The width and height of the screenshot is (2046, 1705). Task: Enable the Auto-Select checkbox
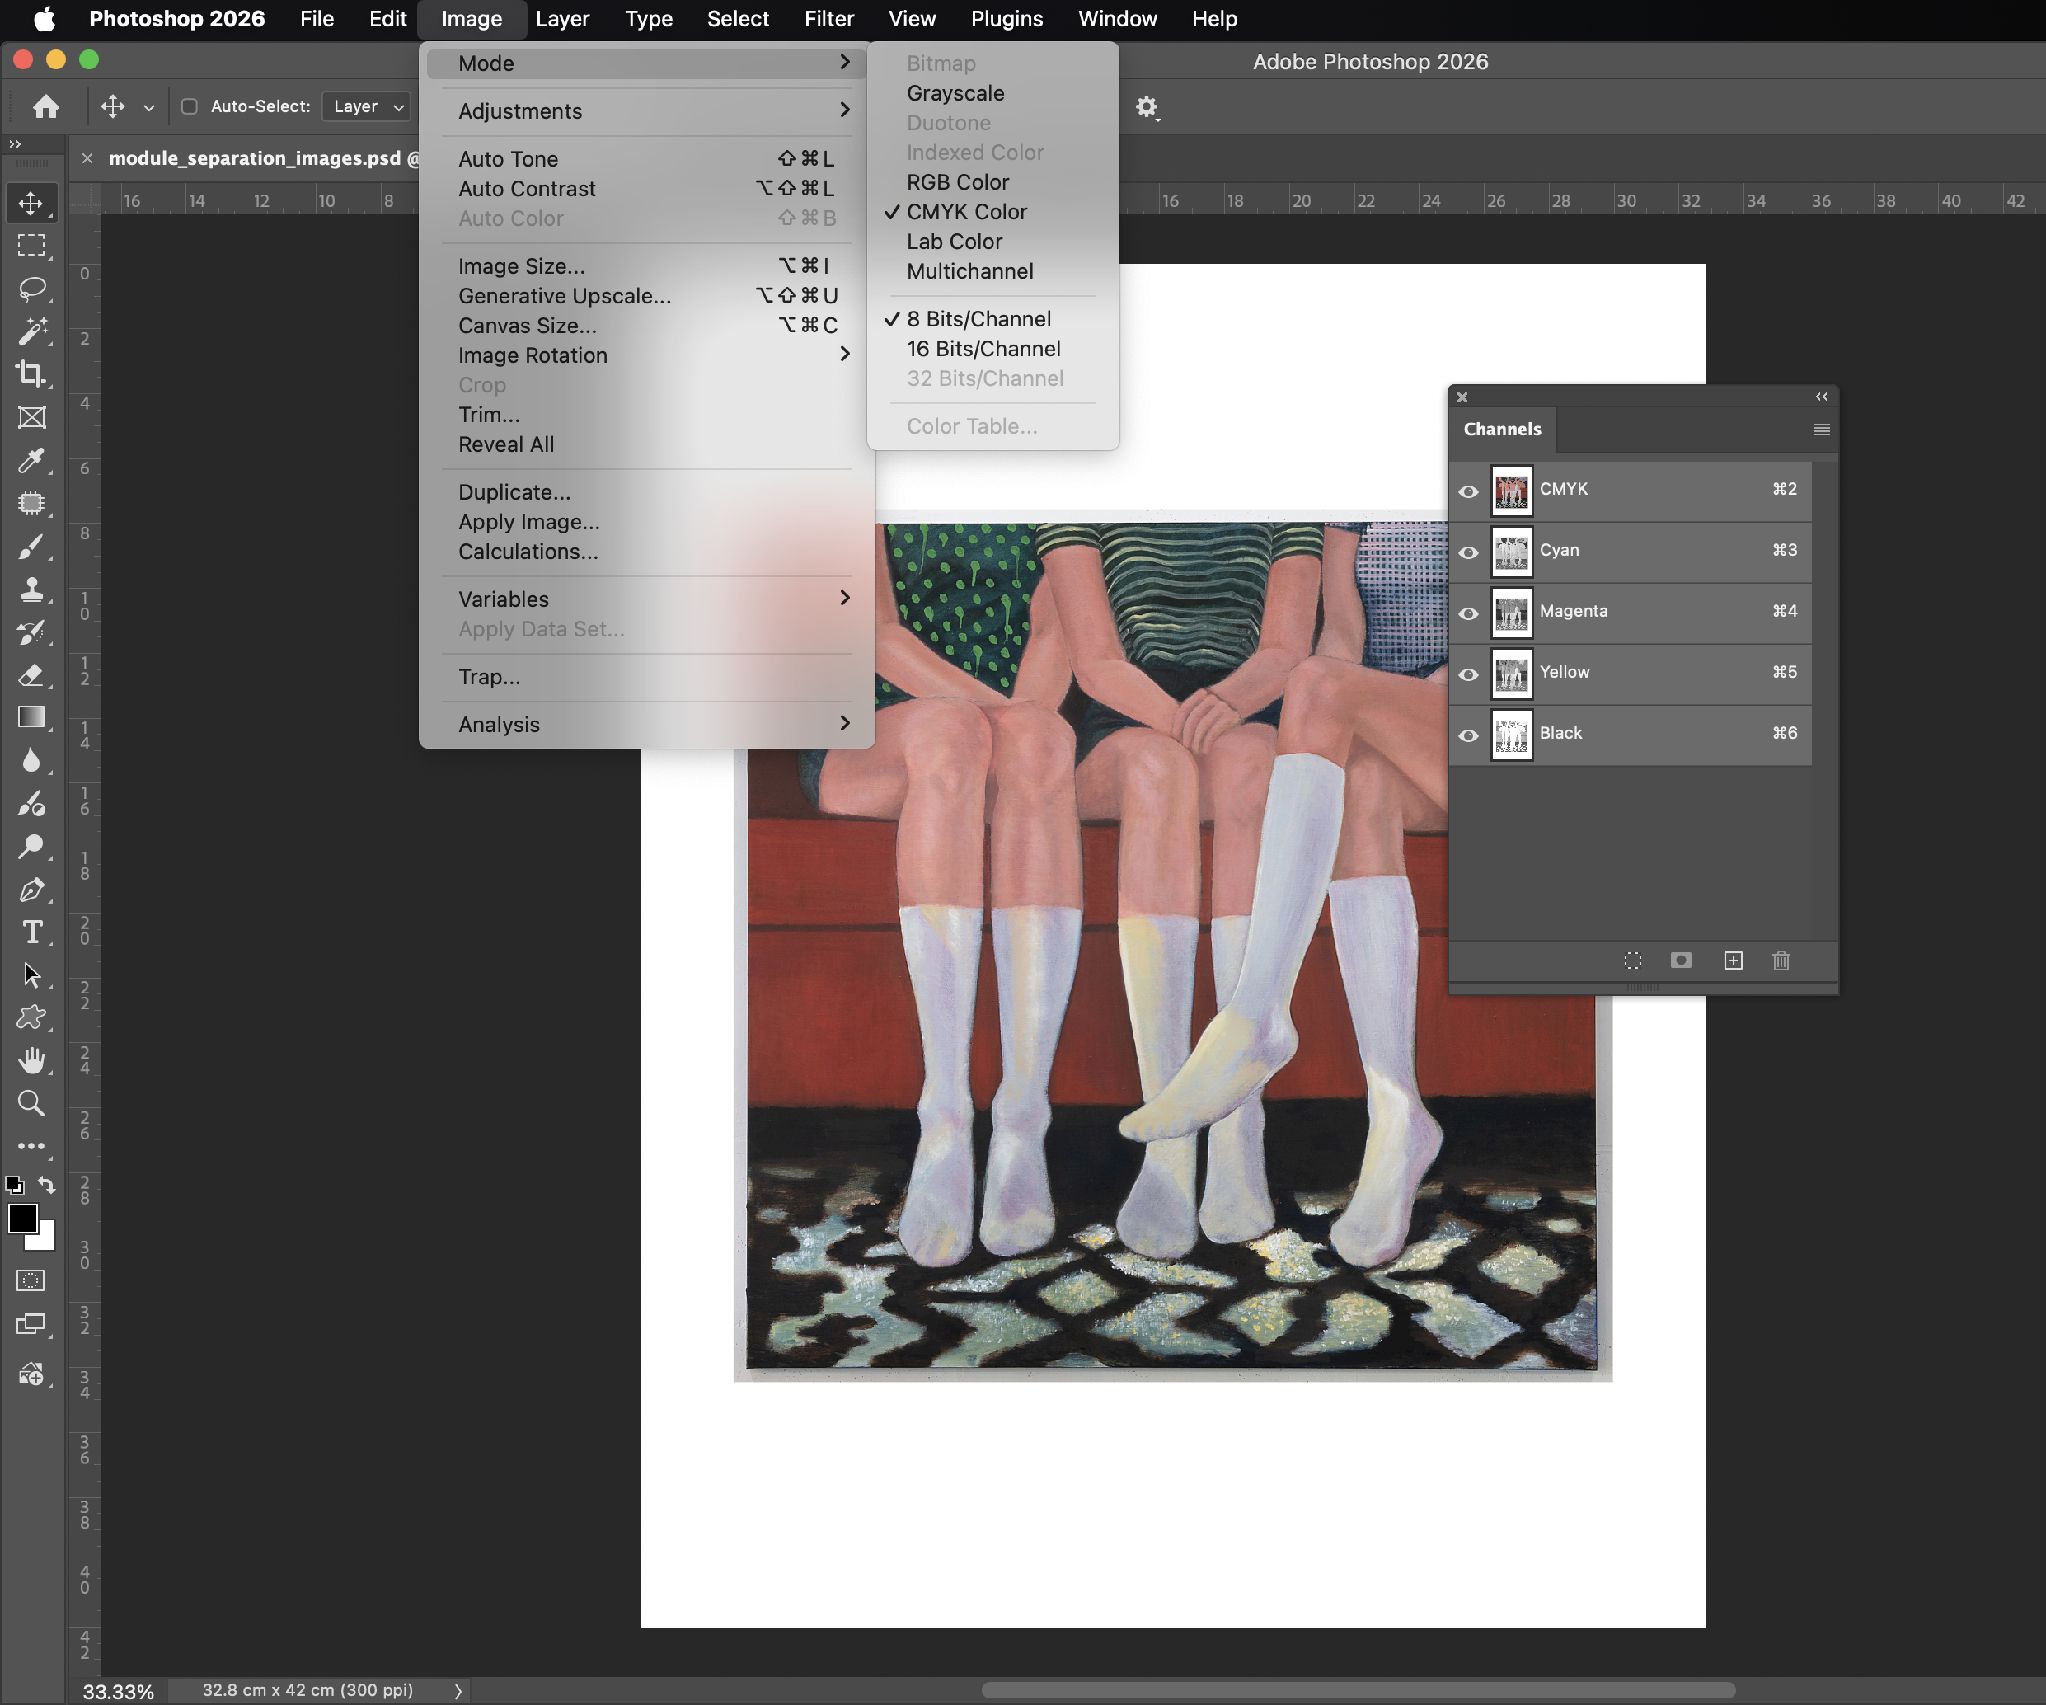pos(189,106)
